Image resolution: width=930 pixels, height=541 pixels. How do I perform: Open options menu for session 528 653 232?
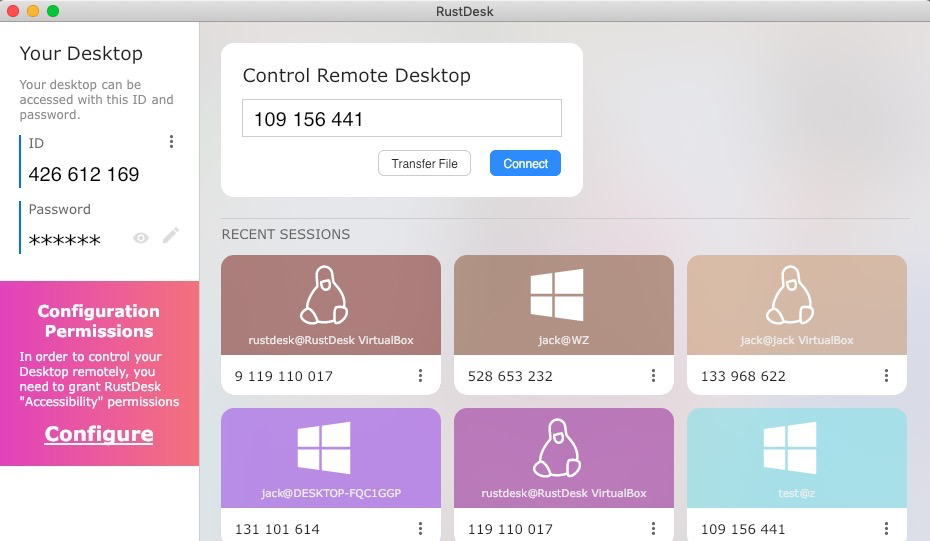pyautogui.click(x=653, y=376)
